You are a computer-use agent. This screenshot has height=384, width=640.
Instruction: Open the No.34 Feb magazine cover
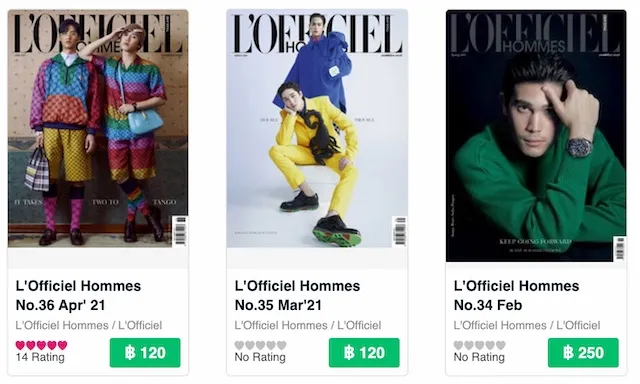point(536,136)
